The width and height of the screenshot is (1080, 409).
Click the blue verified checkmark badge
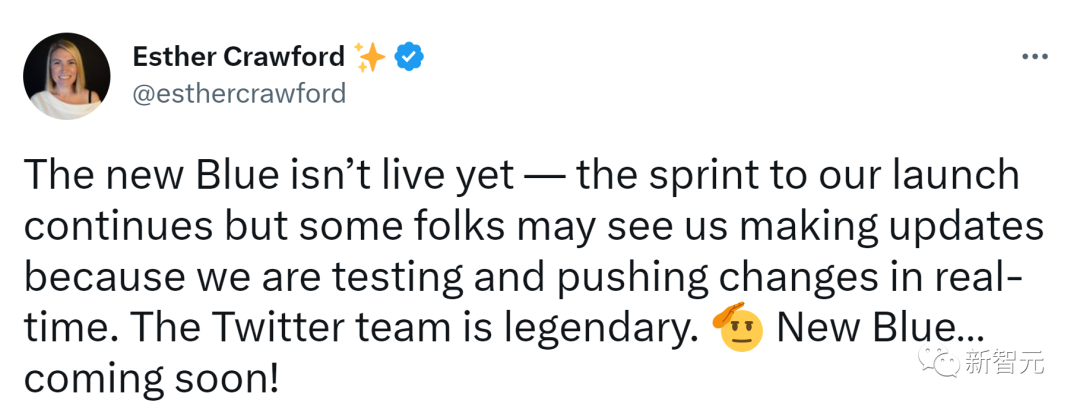(x=408, y=58)
